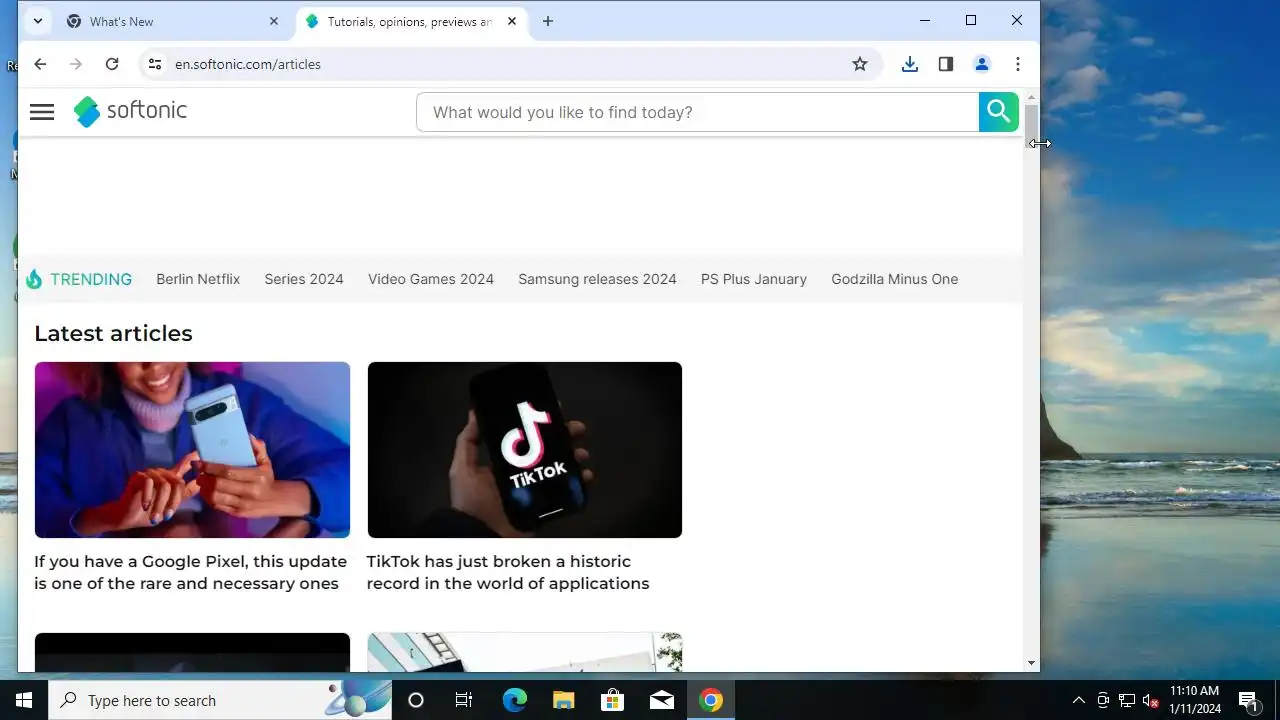Screen dimensions: 1280x720
Task: Open Task View on taskbar
Action: coord(464,700)
